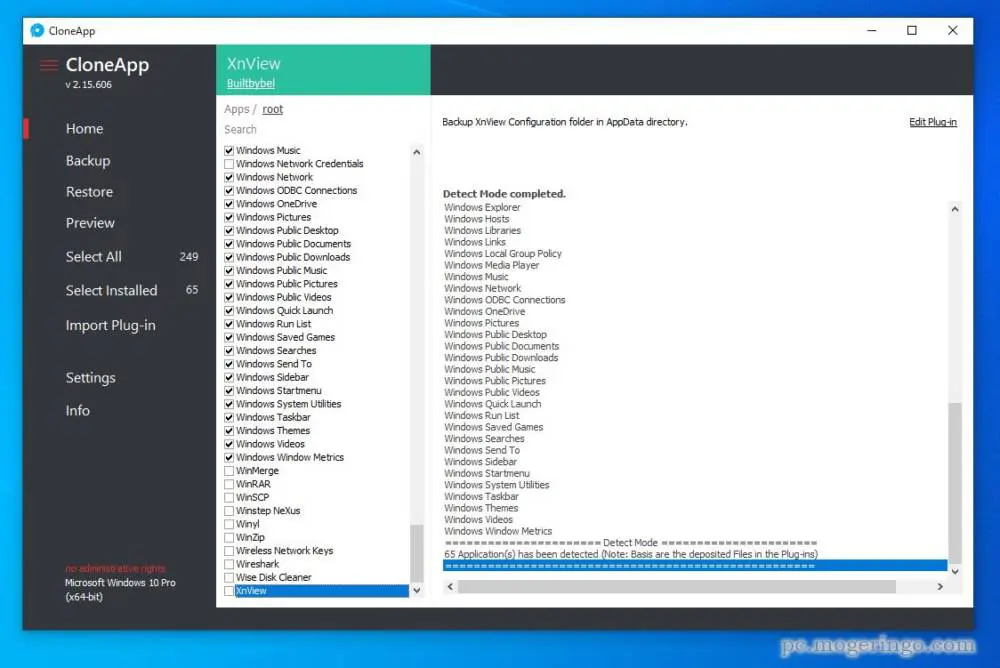Check the WinSCP checkbox

229,498
